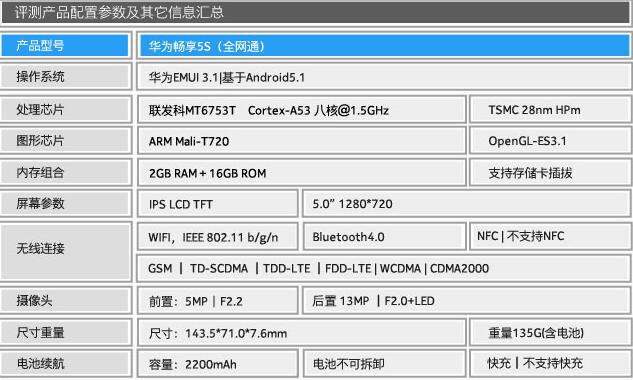633x380 pixels.
Task: Click '后置 13MP | F2.0+LED' cell
Action: pyautogui.click(x=467, y=301)
